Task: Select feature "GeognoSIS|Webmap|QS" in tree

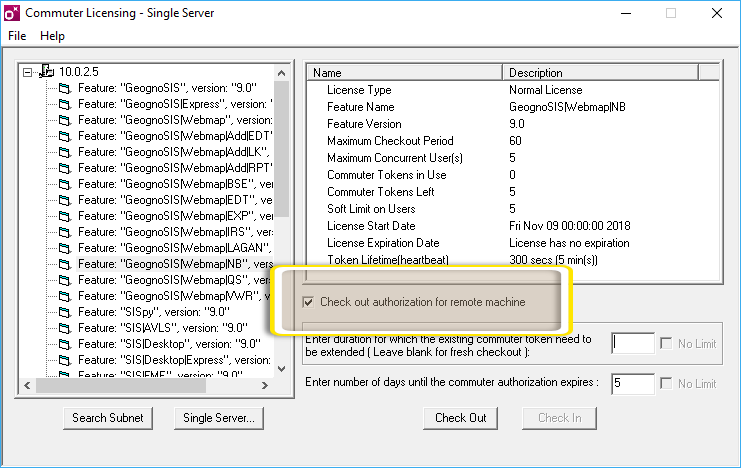Action: coord(174,280)
